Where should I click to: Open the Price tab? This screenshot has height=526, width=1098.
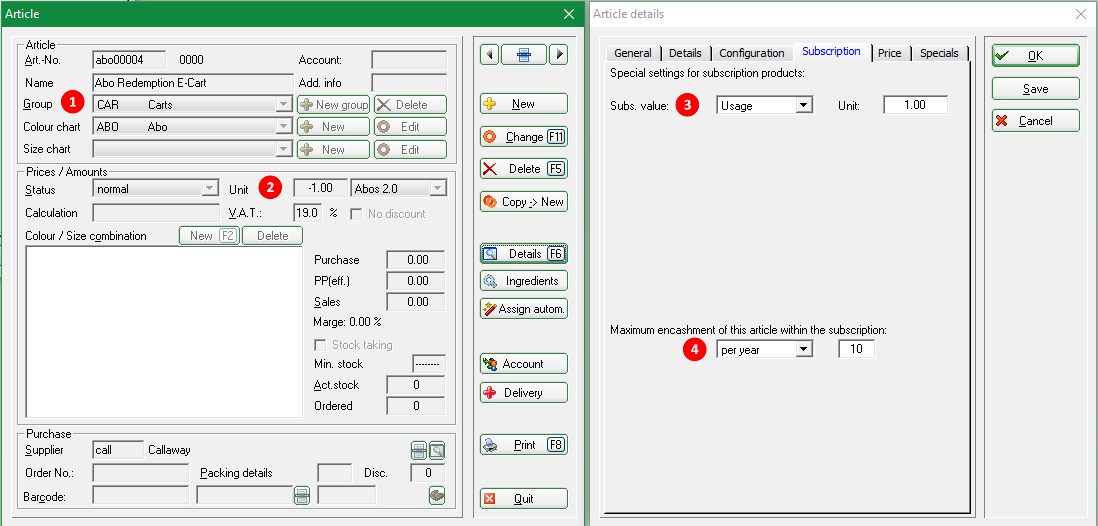[890, 53]
